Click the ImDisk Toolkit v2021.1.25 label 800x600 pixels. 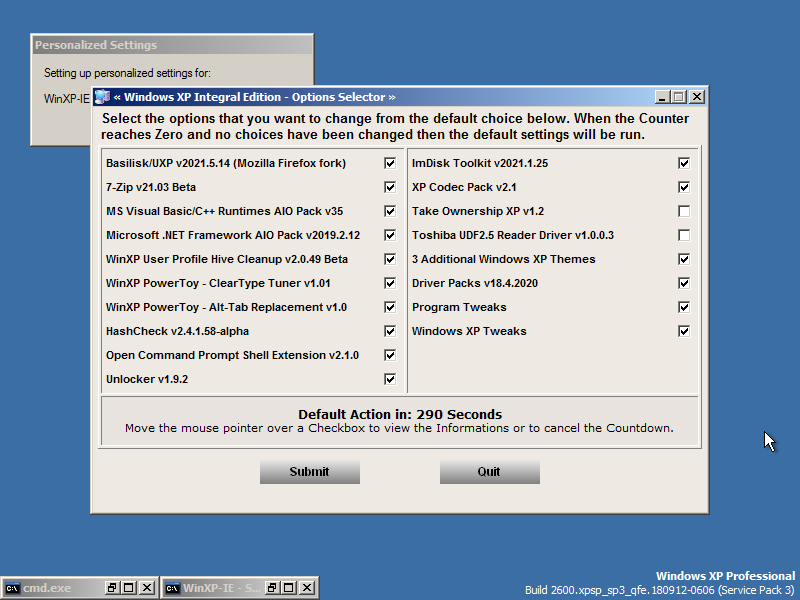480,163
